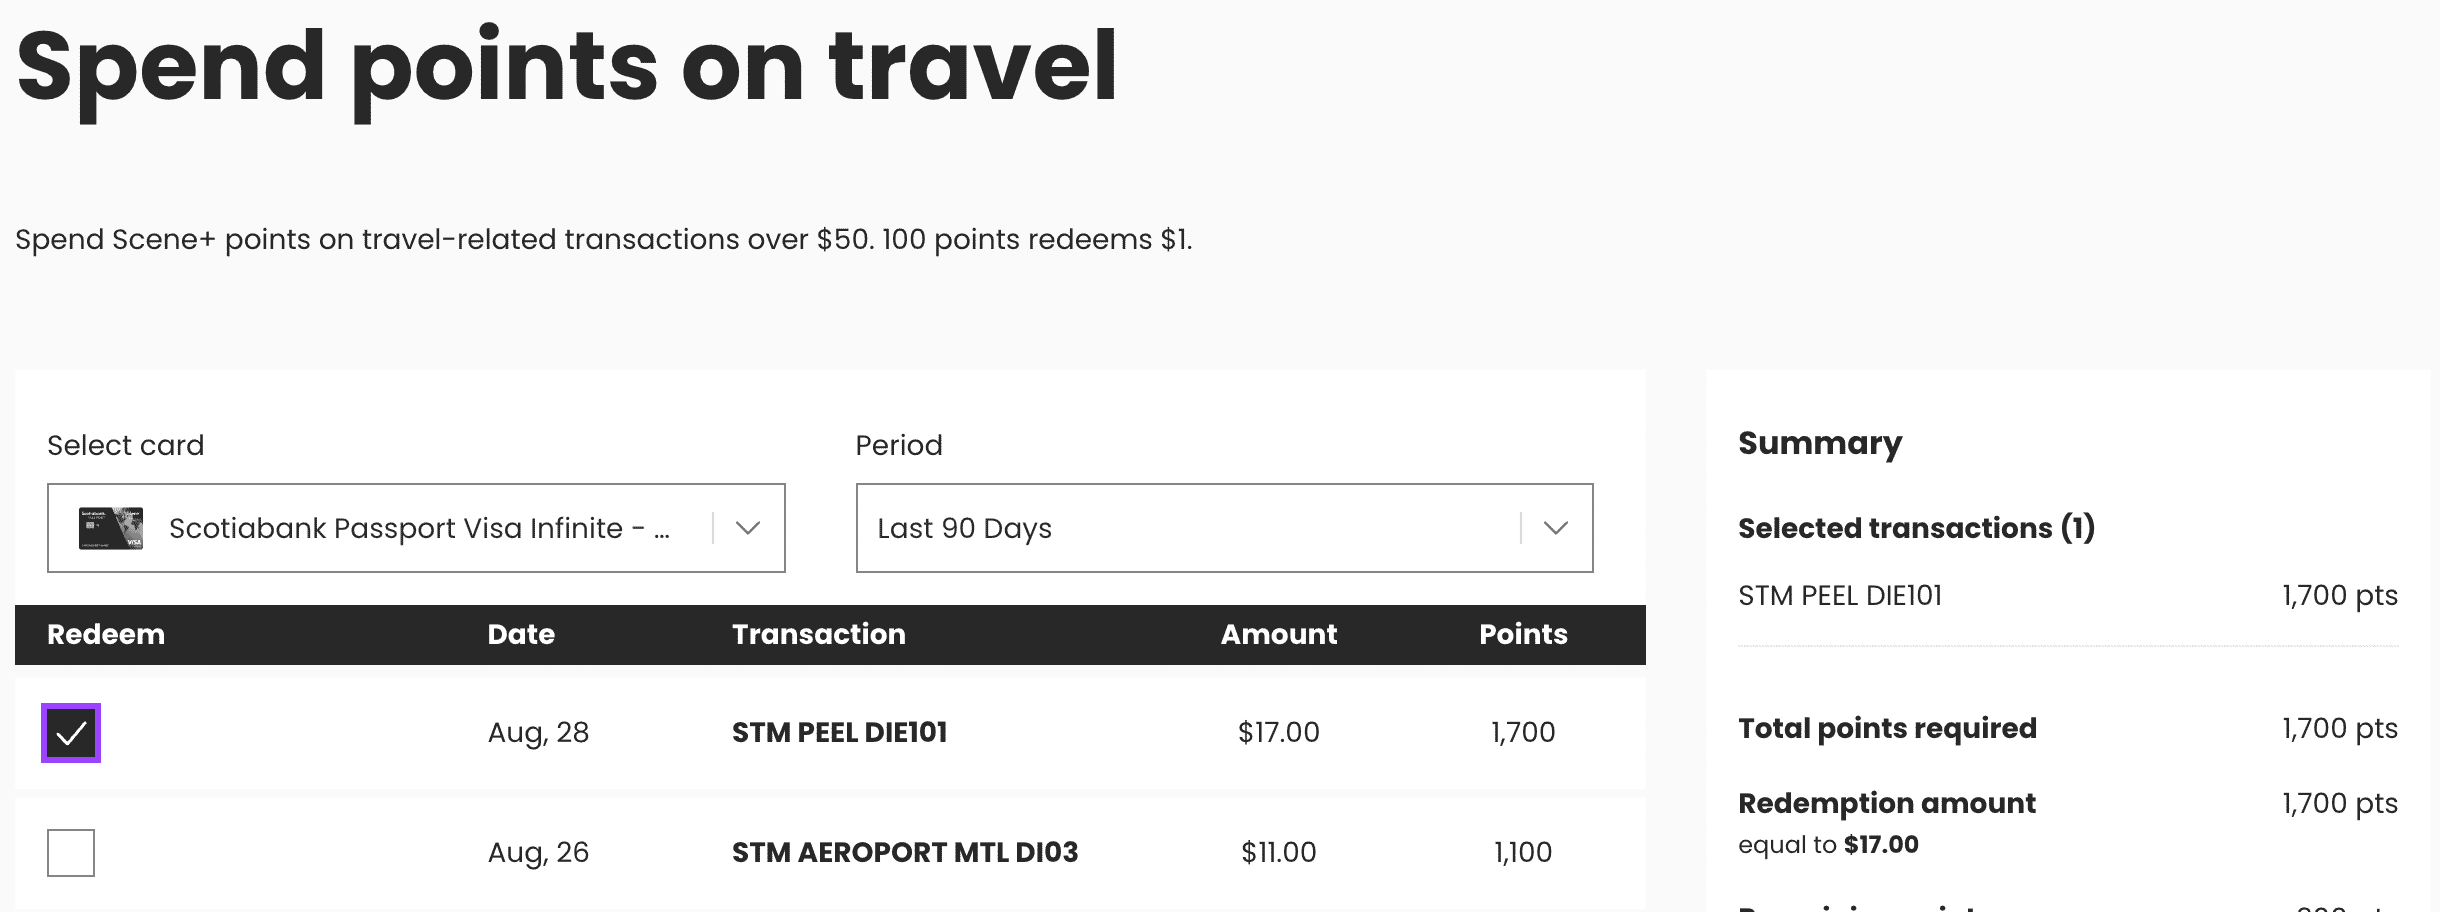Open the Period dropdown chevron
This screenshot has height=912, width=2440.
click(1555, 528)
